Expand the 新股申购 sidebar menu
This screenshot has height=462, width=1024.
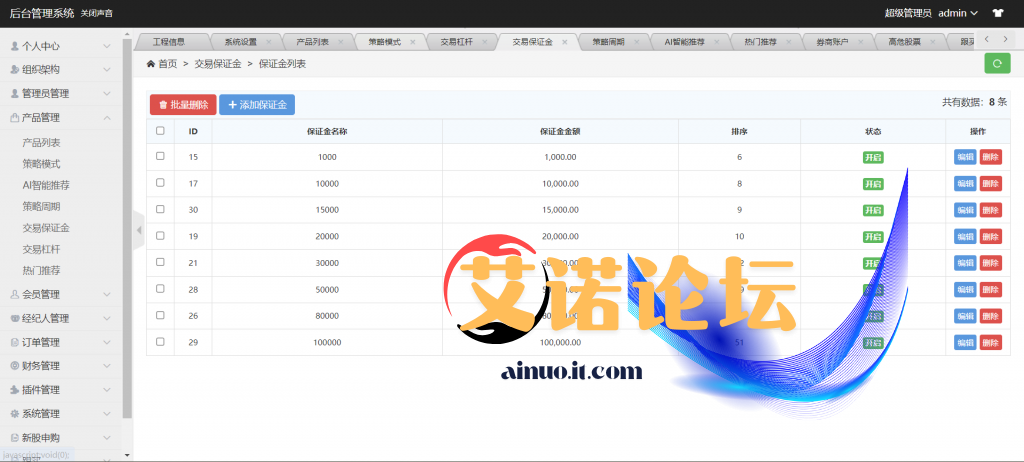[x=61, y=438]
